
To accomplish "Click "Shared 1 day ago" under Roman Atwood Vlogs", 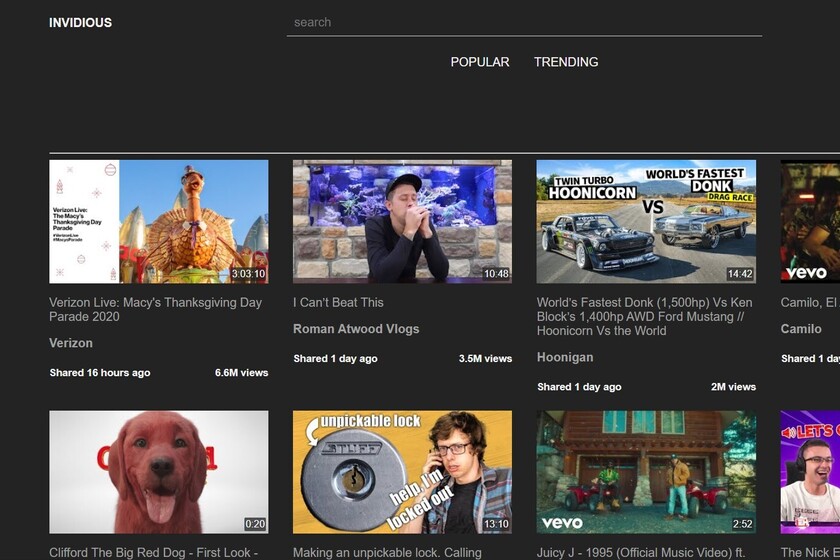I will 335,359.
